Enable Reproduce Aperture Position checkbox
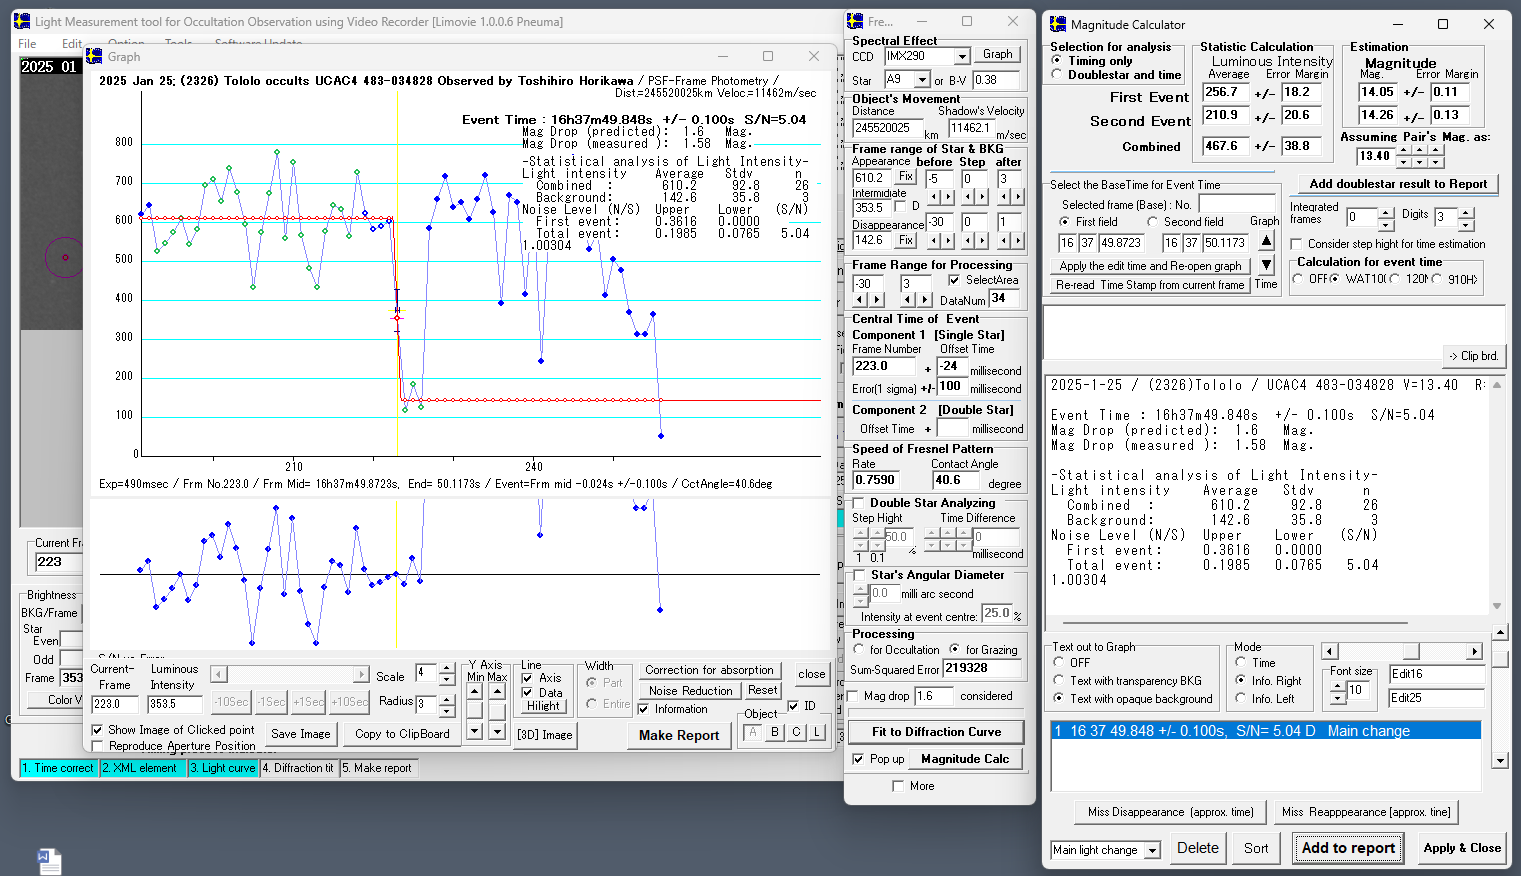The height and width of the screenshot is (876, 1521). 98,746
